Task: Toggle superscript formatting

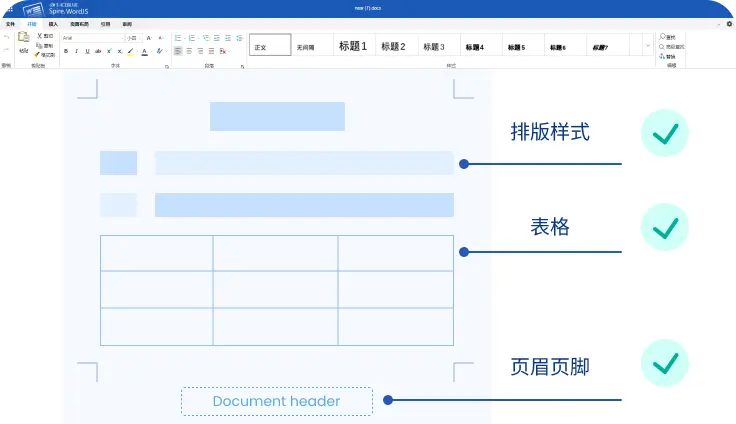Action: click(109, 51)
